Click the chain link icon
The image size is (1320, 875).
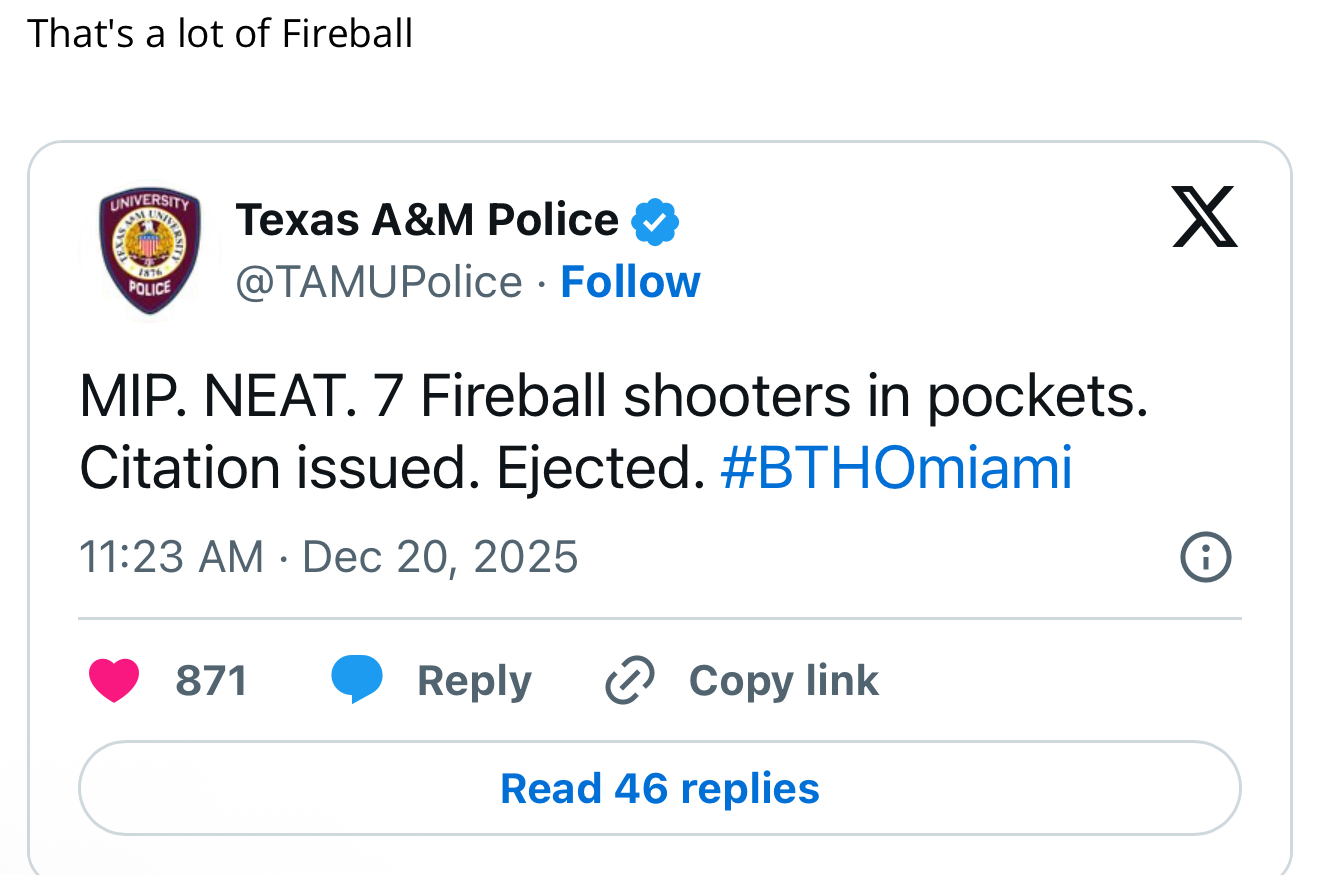tap(630, 680)
